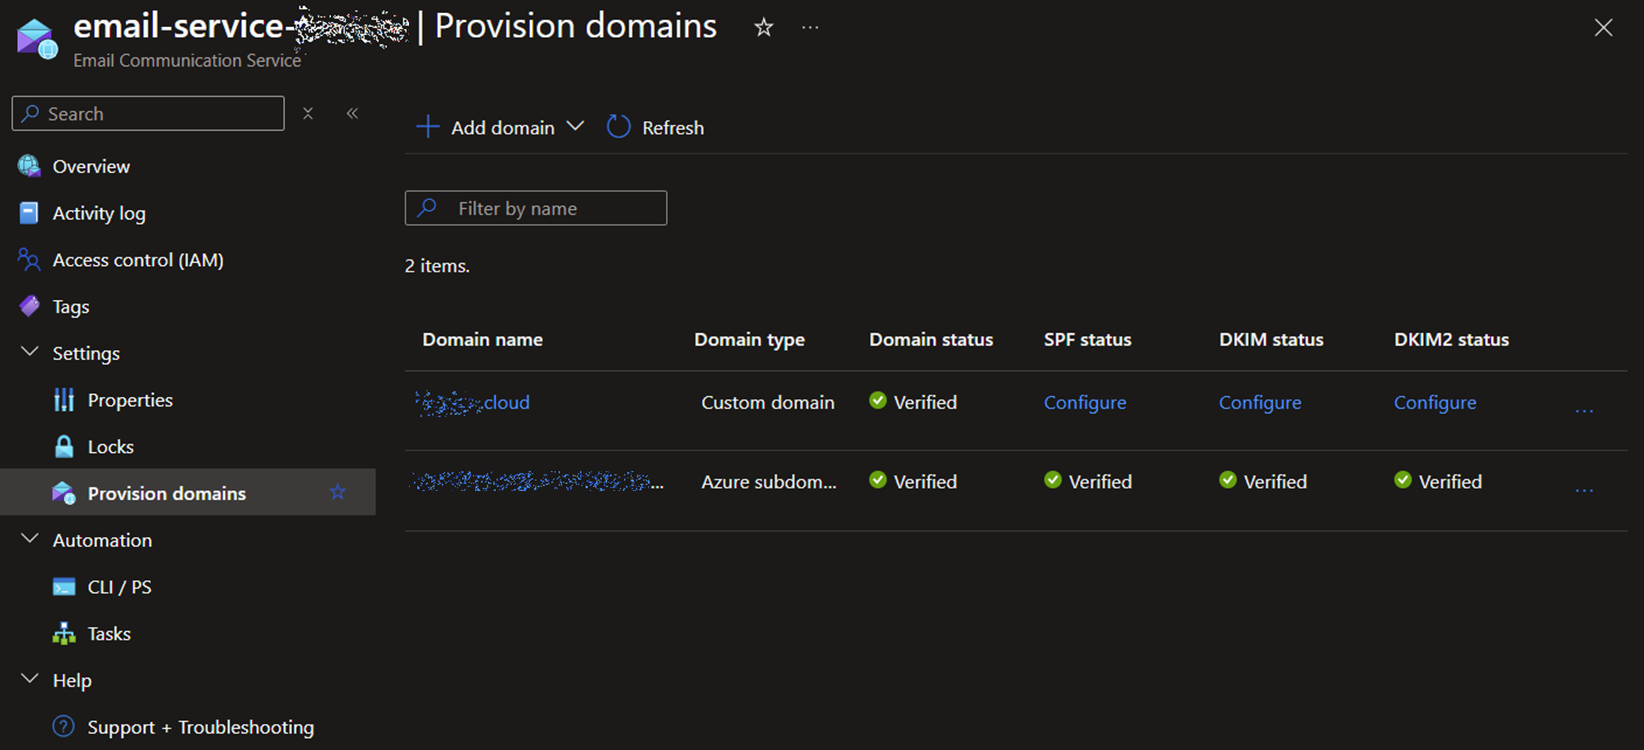Click the 2 items. count text
Screen dimensions: 1644x750
coord(437,266)
